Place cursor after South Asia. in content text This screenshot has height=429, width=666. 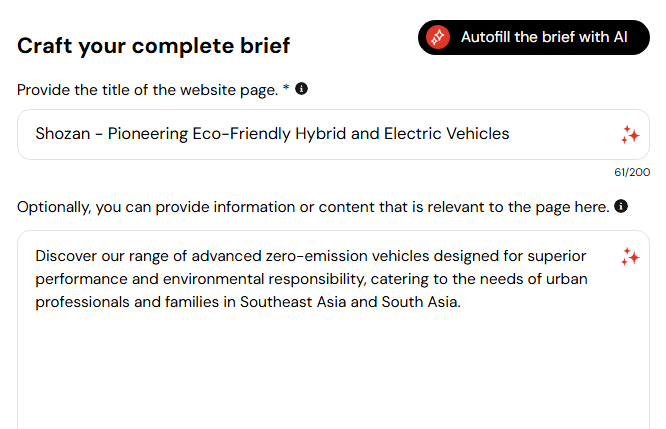pyautogui.click(x=462, y=302)
